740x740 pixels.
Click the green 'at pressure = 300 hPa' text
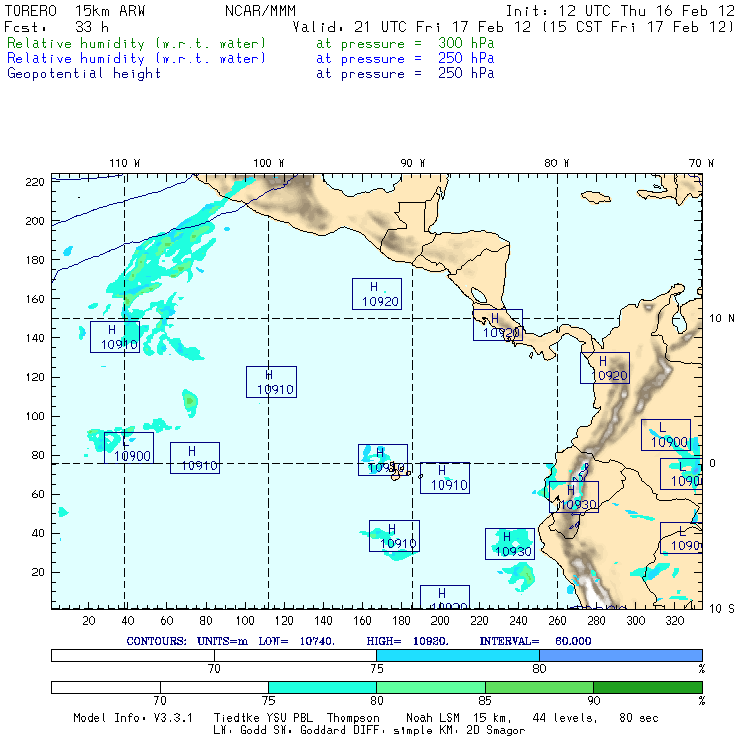[x=405, y=43]
